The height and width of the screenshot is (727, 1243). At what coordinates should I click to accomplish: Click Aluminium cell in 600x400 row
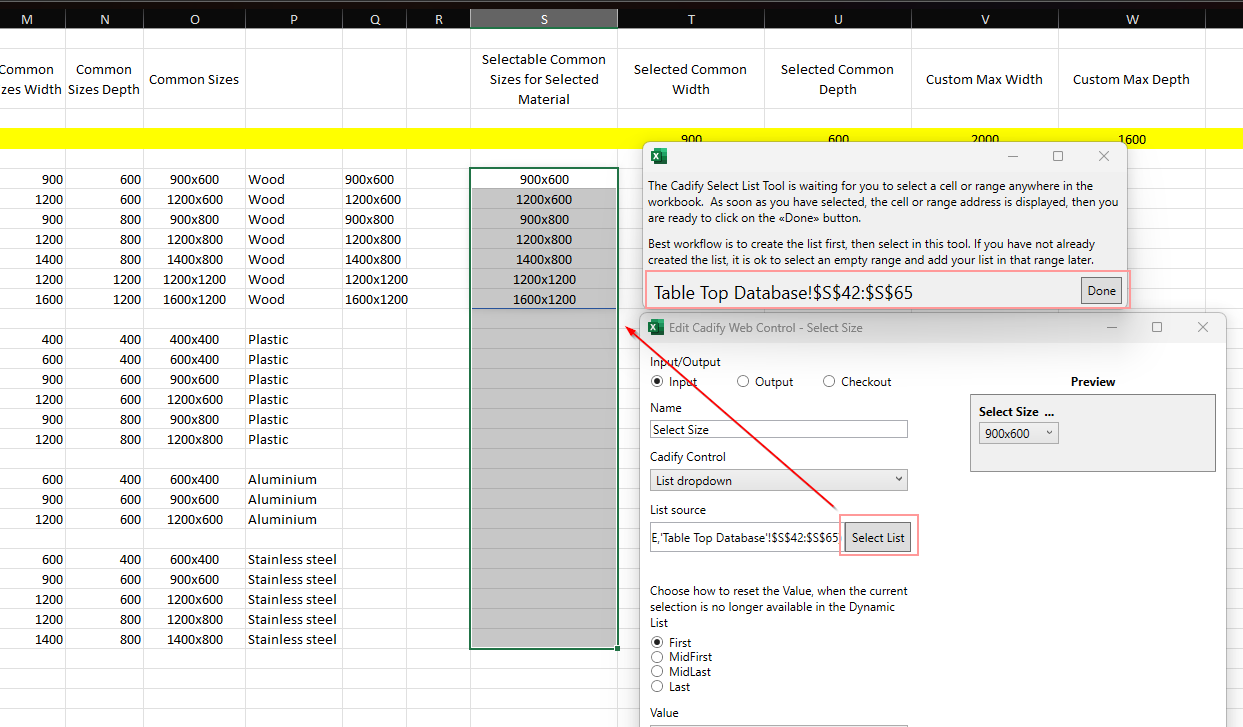(294, 479)
